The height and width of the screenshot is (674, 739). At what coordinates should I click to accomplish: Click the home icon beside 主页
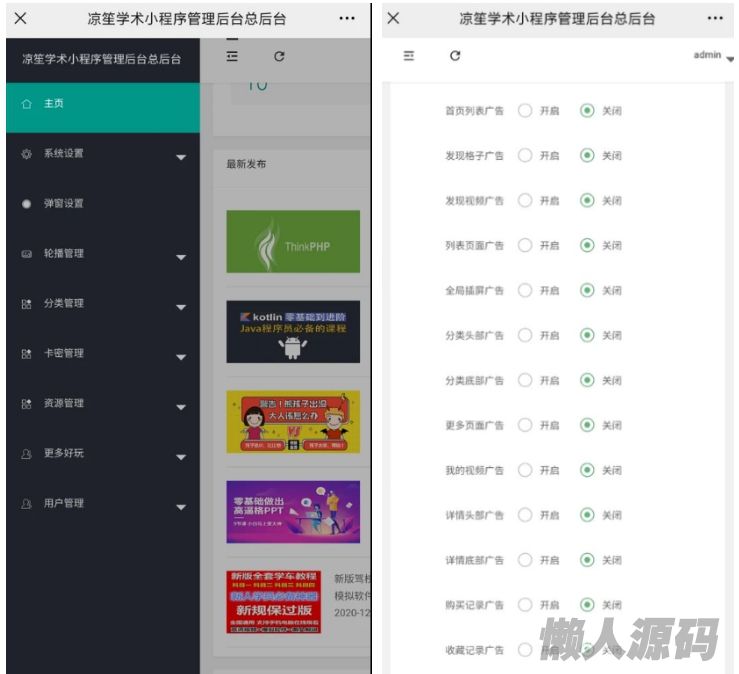(26, 104)
